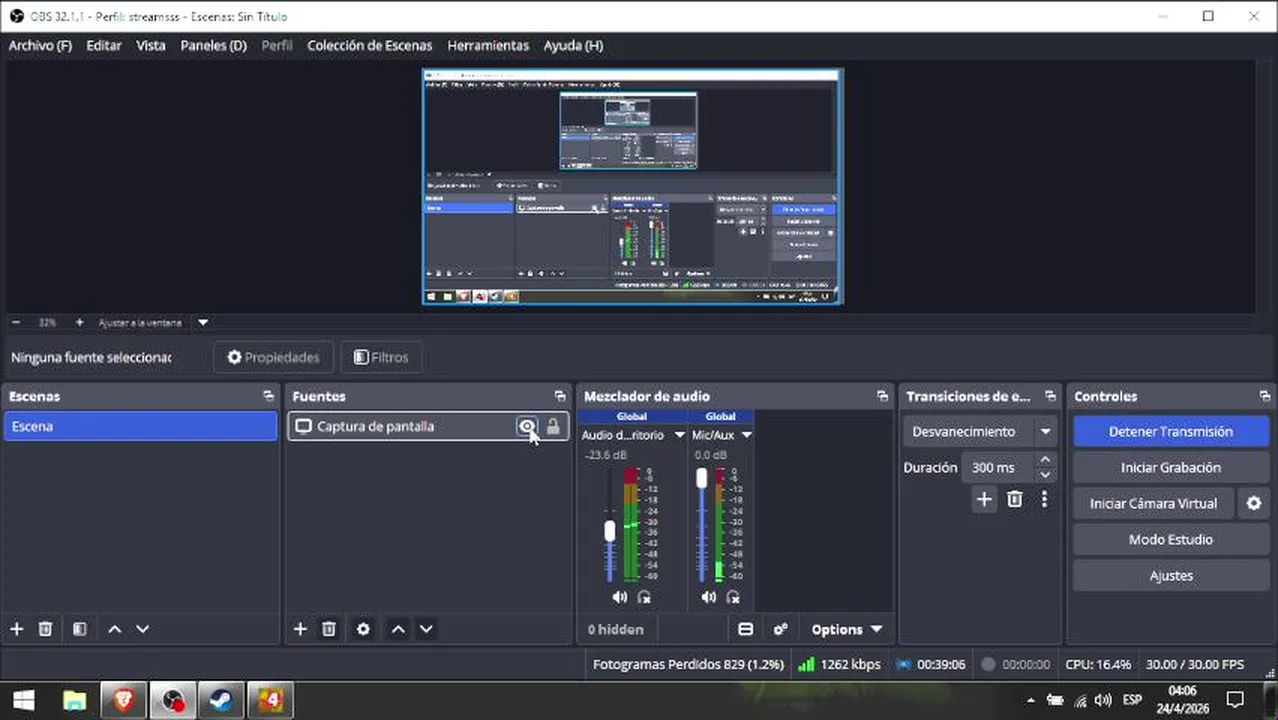Open virtual camera settings gear

[1254, 504]
